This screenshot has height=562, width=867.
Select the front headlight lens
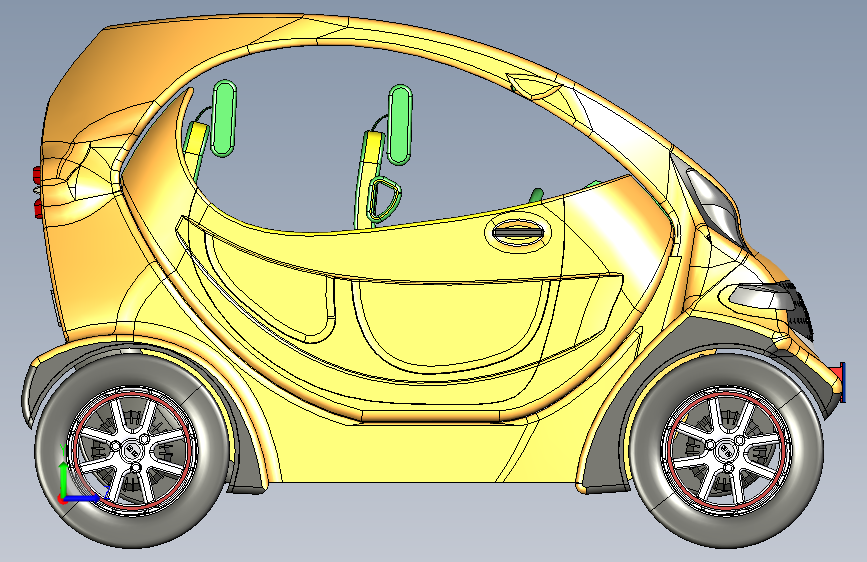715,206
